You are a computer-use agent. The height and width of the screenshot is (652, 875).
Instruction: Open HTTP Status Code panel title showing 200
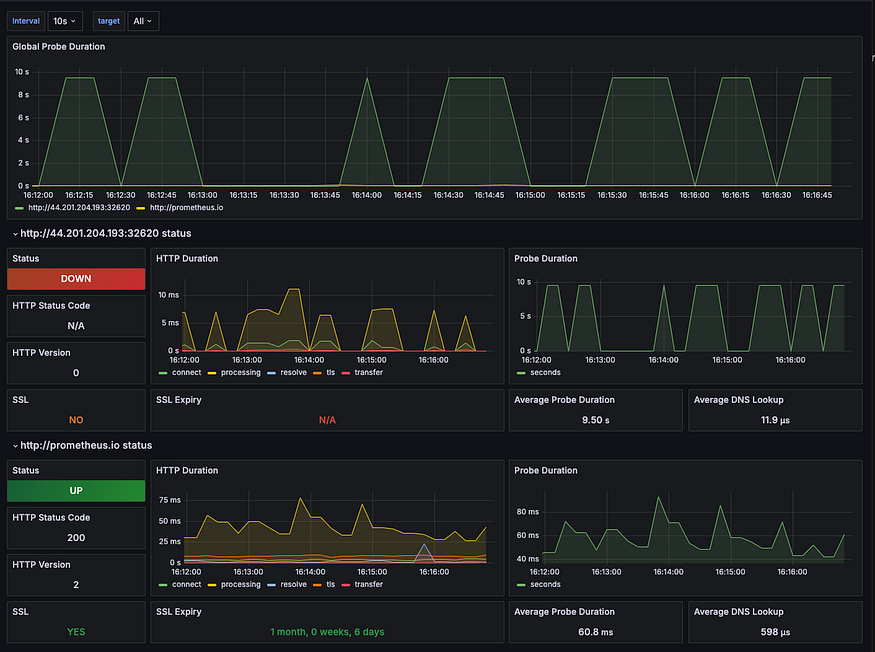pos(51,517)
